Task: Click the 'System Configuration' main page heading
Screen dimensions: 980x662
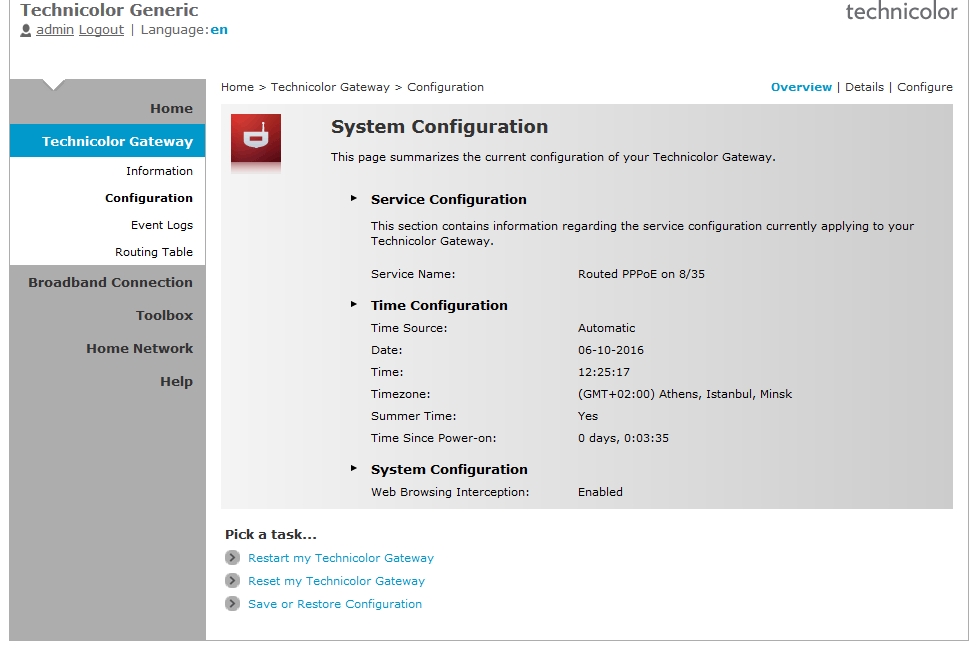Action: (x=439, y=127)
